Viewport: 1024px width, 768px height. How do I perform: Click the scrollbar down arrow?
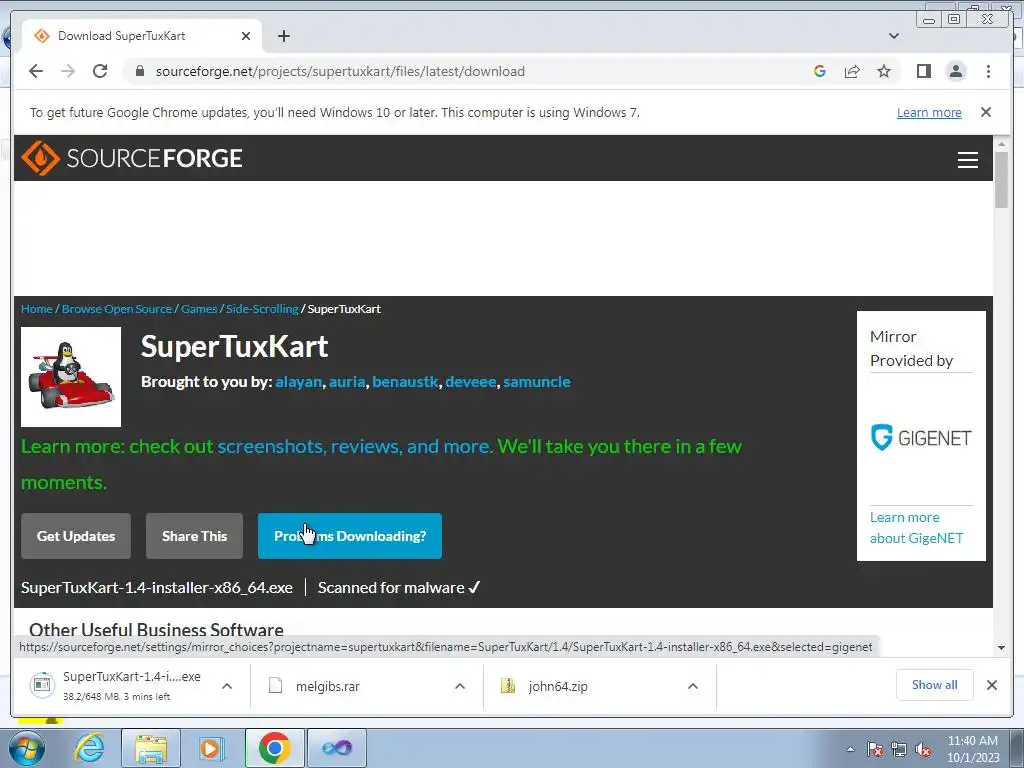1001,648
